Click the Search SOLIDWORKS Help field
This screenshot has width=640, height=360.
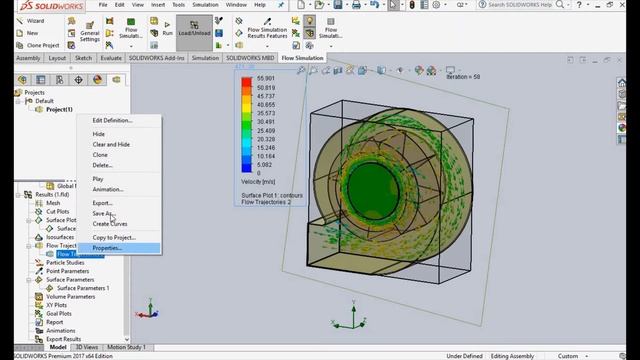520,5
